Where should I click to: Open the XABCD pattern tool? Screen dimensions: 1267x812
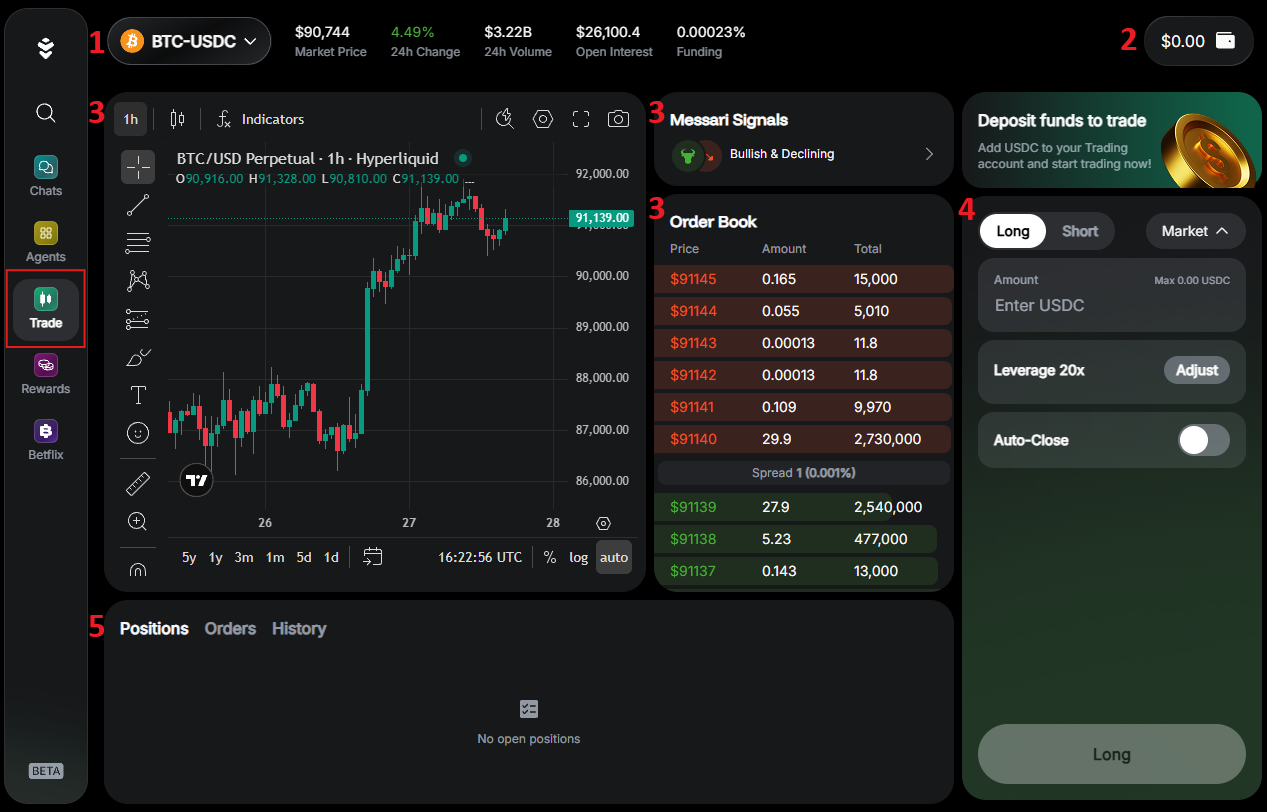pyautogui.click(x=138, y=281)
